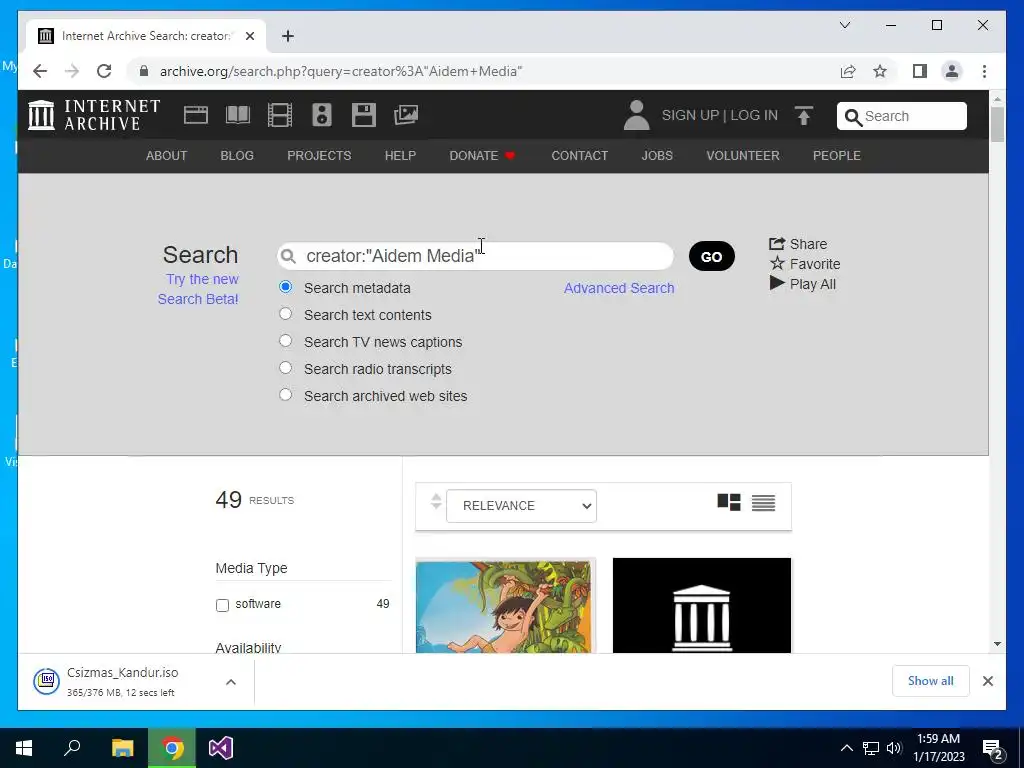Start Play All playback

pyautogui.click(x=803, y=284)
